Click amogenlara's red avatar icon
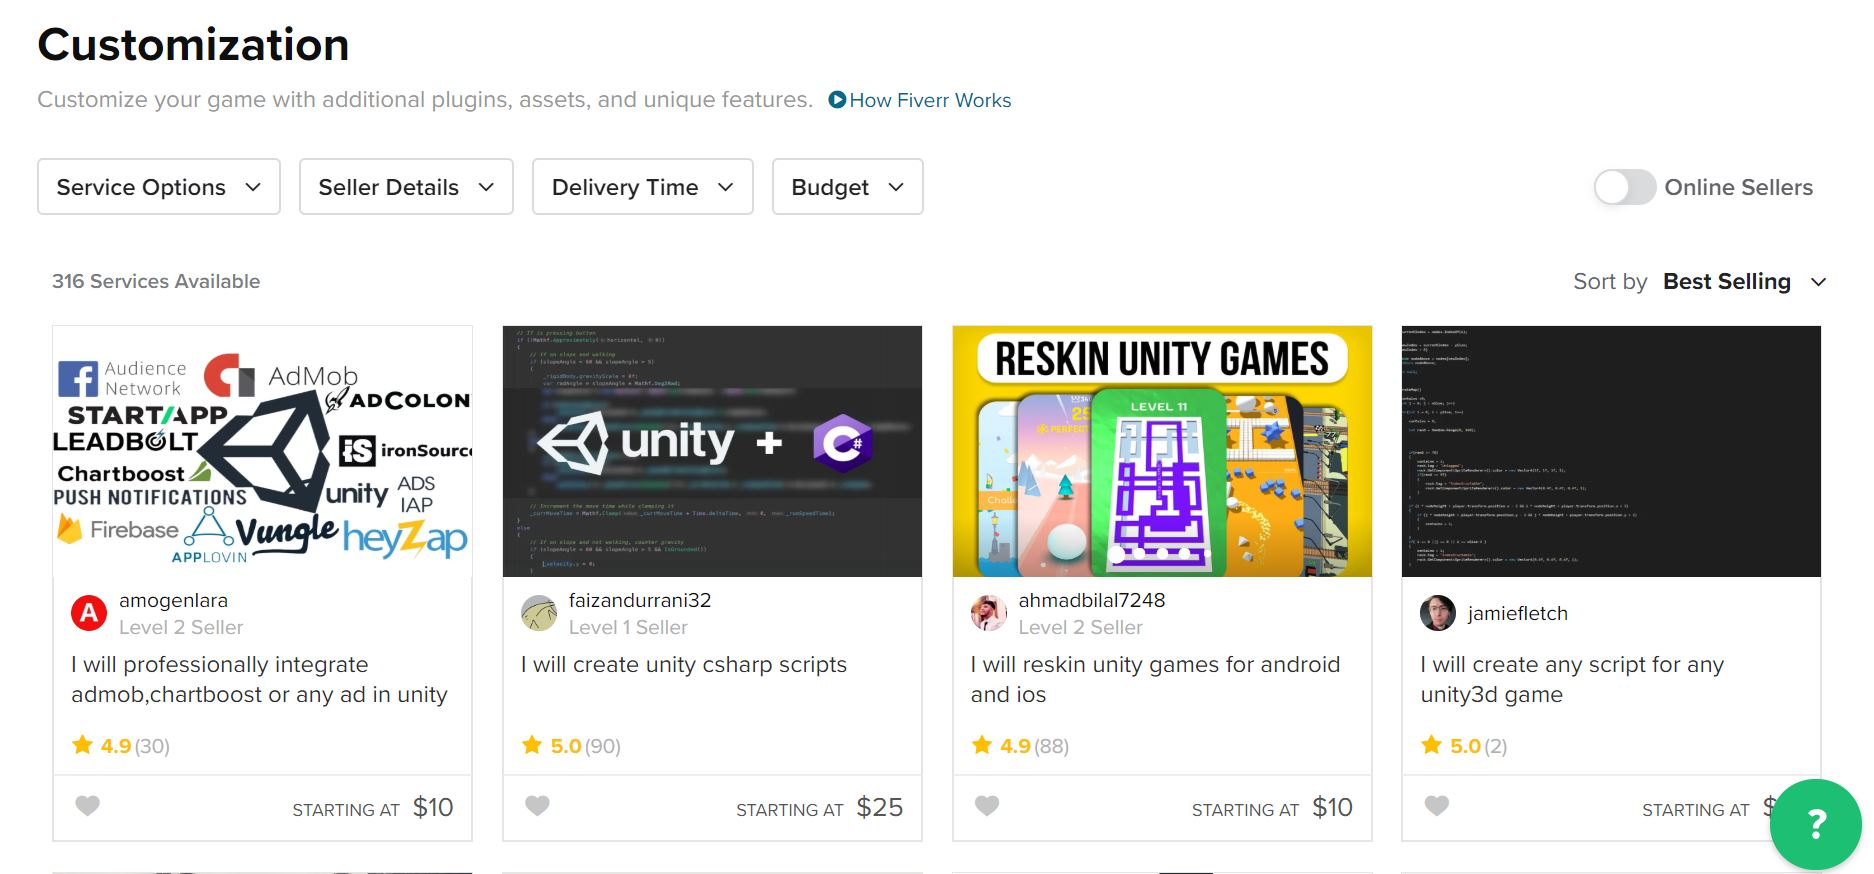Image resolution: width=1874 pixels, height=874 pixels. (x=89, y=613)
